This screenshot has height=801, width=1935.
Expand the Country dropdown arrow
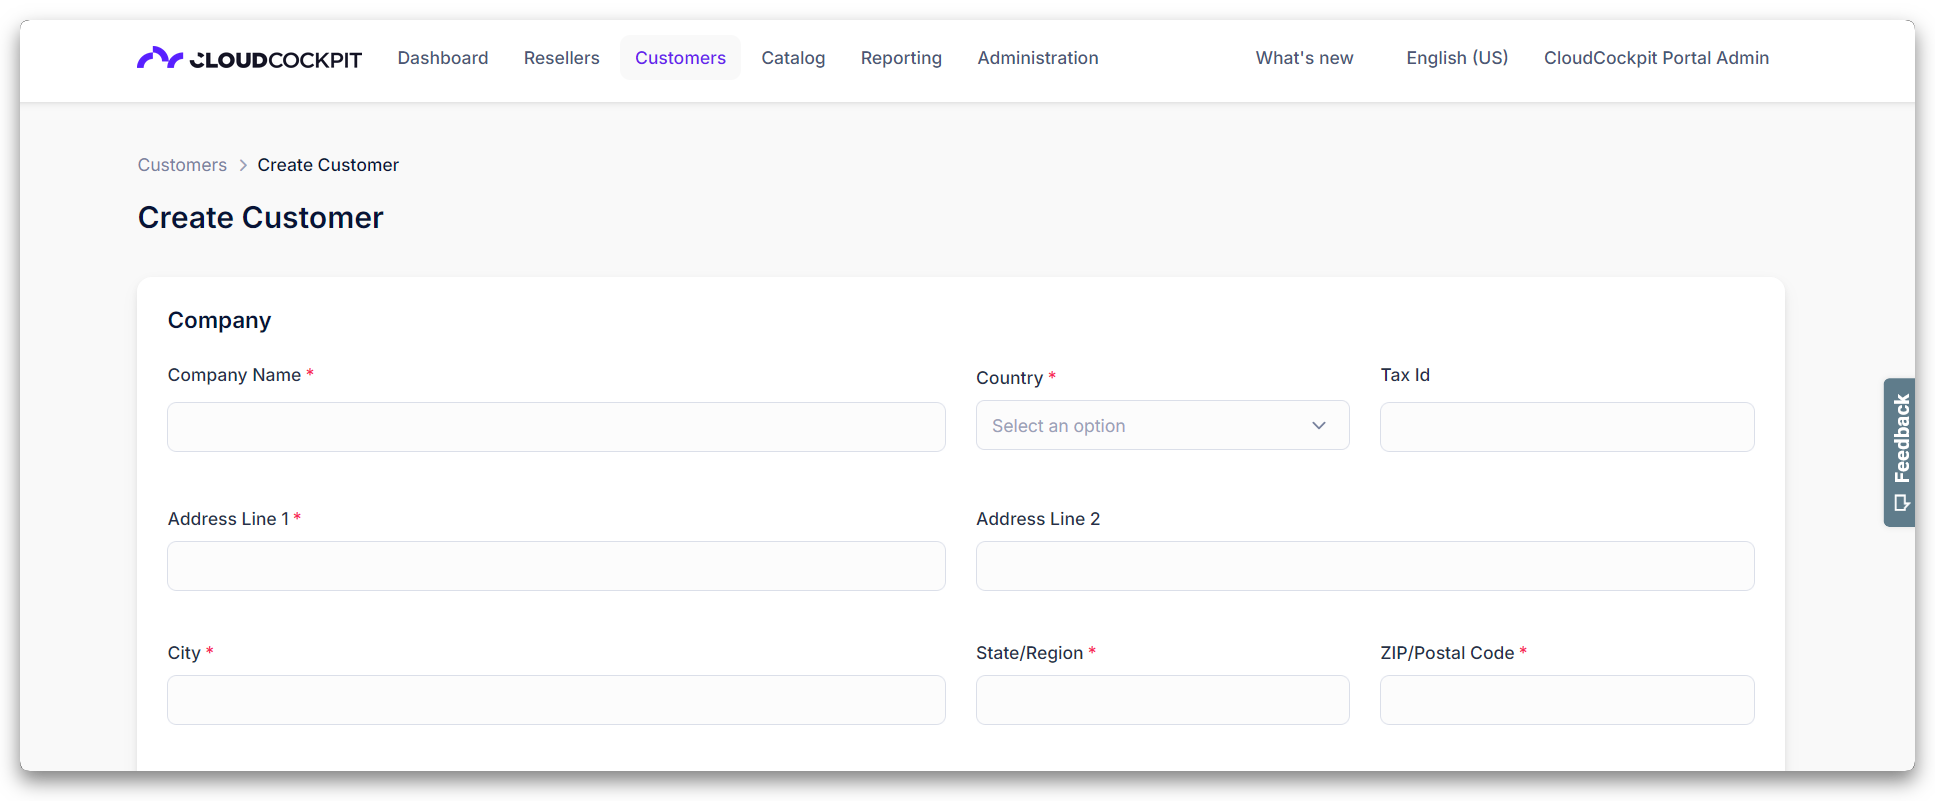[x=1319, y=426]
